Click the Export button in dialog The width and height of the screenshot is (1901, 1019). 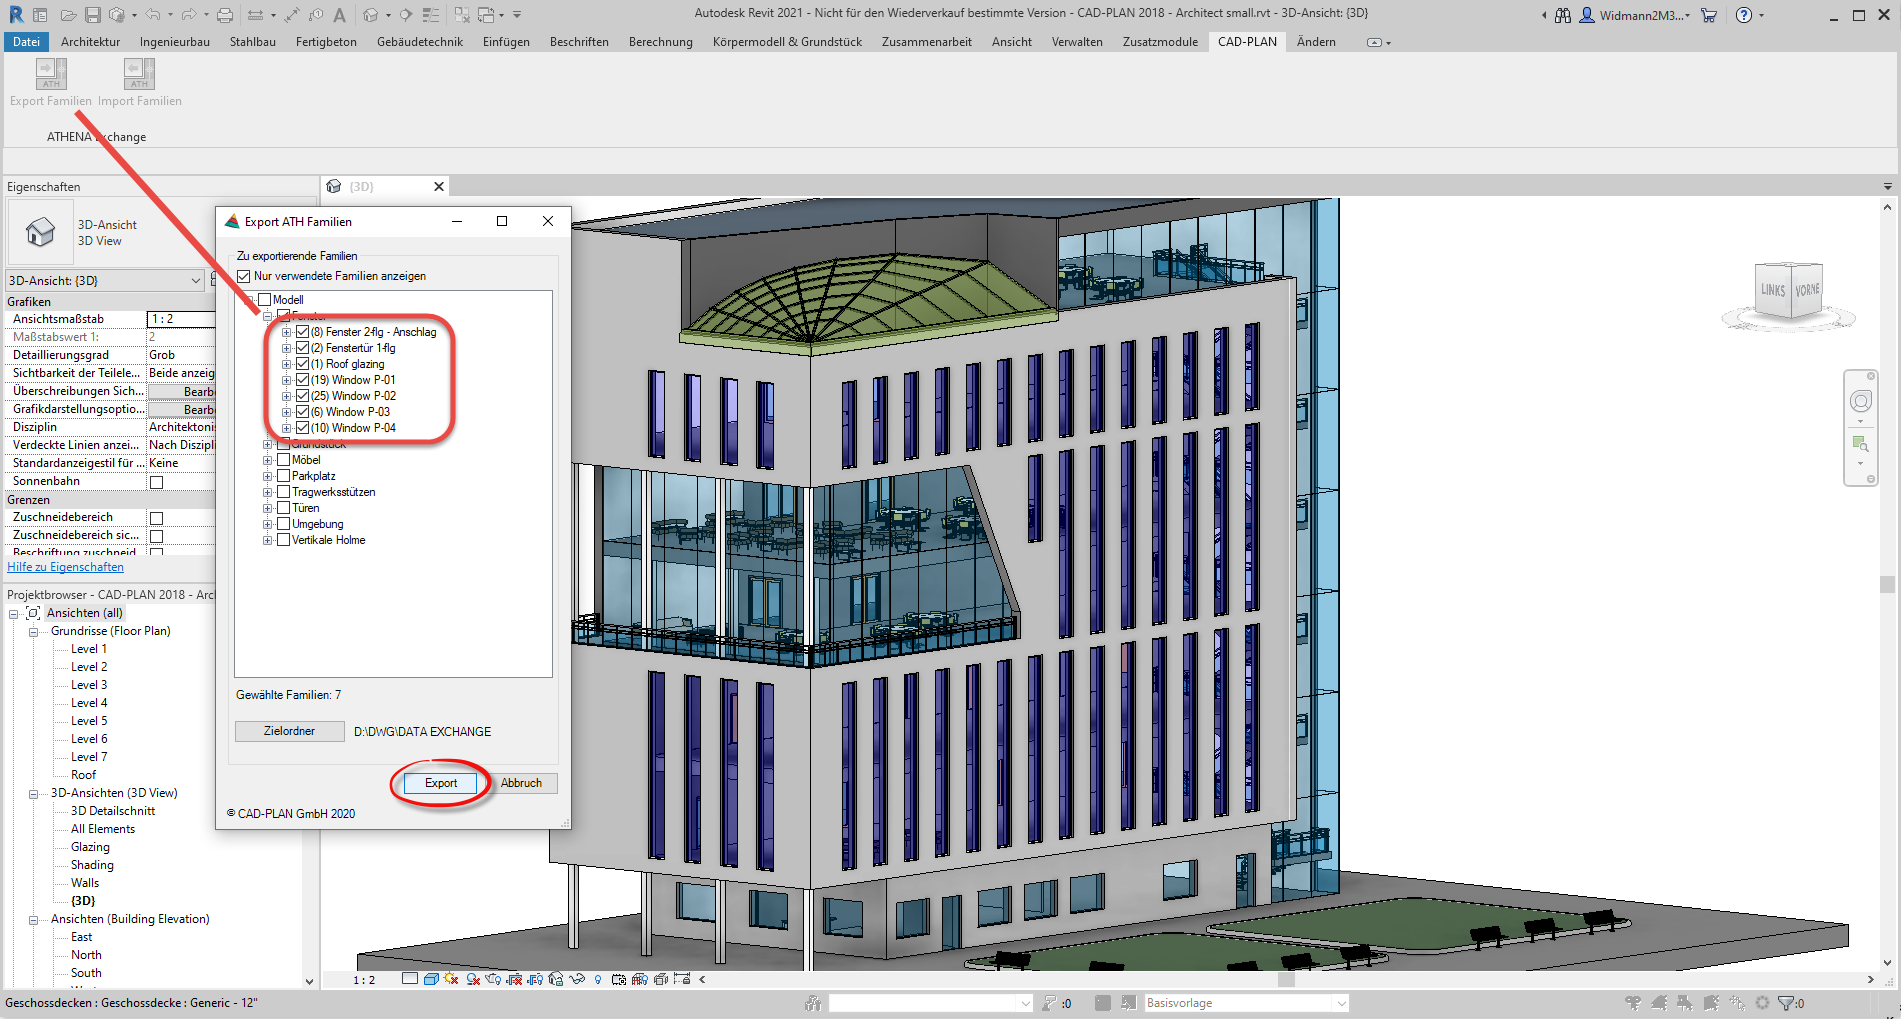[x=440, y=783]
